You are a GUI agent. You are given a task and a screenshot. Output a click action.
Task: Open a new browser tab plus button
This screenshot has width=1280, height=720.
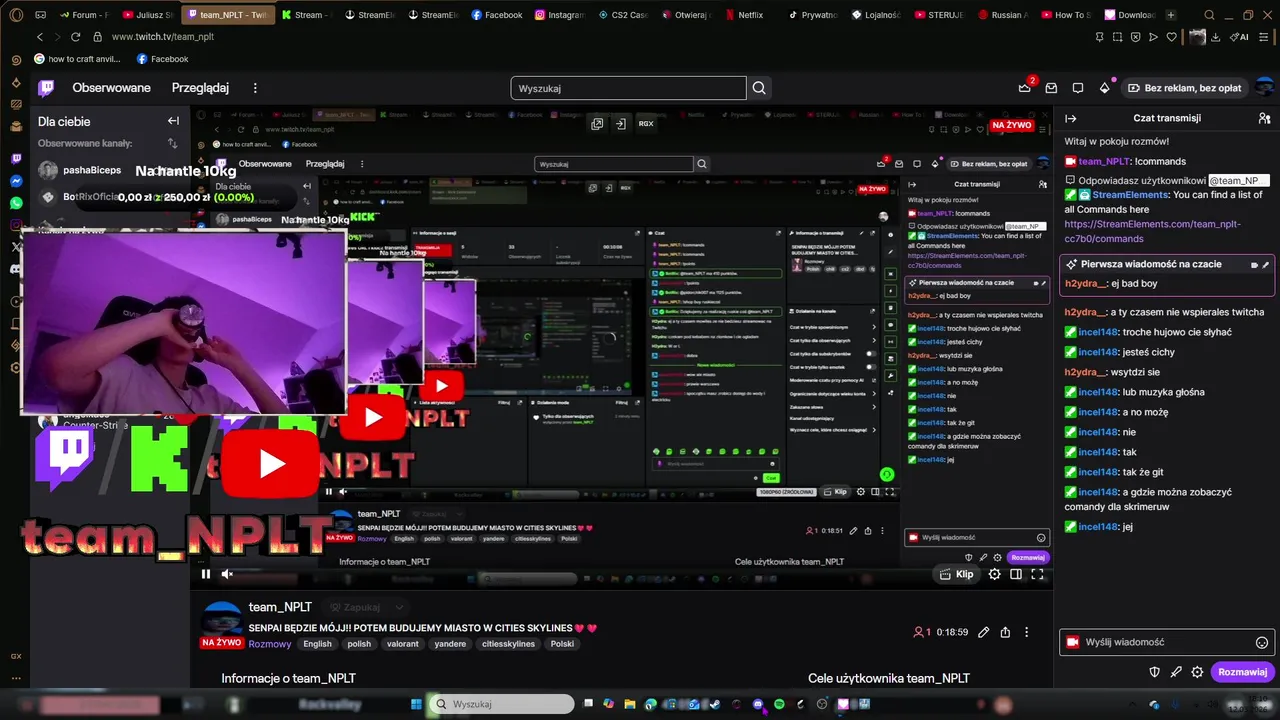point(1171,15)
